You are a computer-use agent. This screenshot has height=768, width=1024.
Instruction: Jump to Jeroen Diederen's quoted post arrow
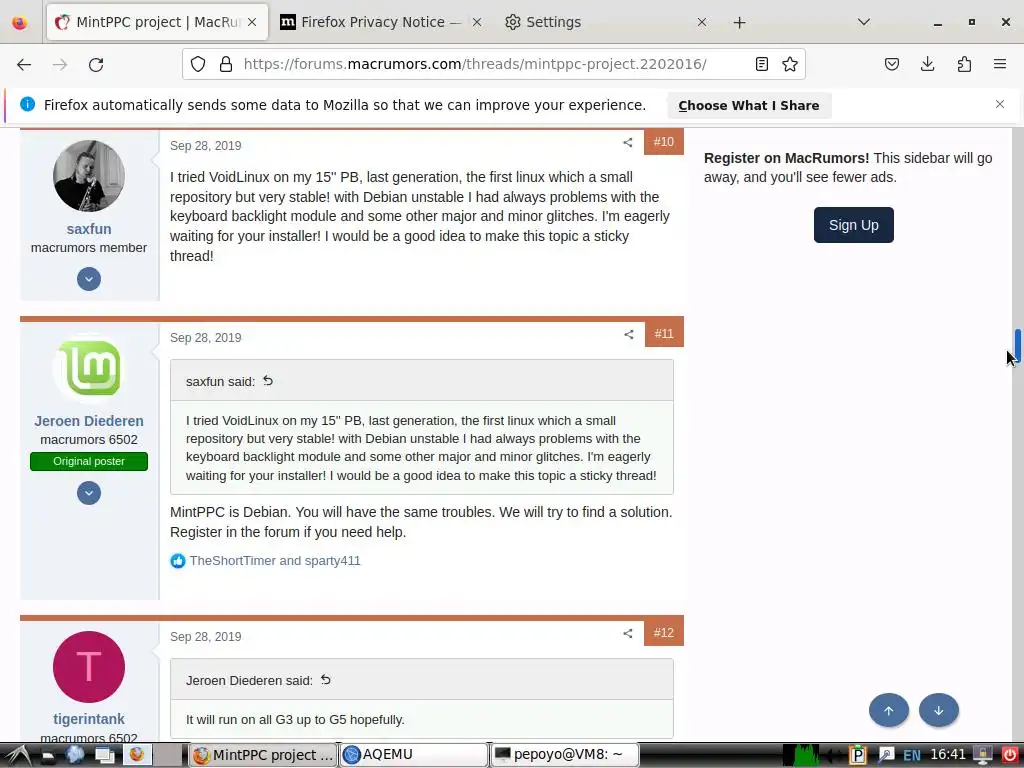pyautogui.click(x=325, y=680)
